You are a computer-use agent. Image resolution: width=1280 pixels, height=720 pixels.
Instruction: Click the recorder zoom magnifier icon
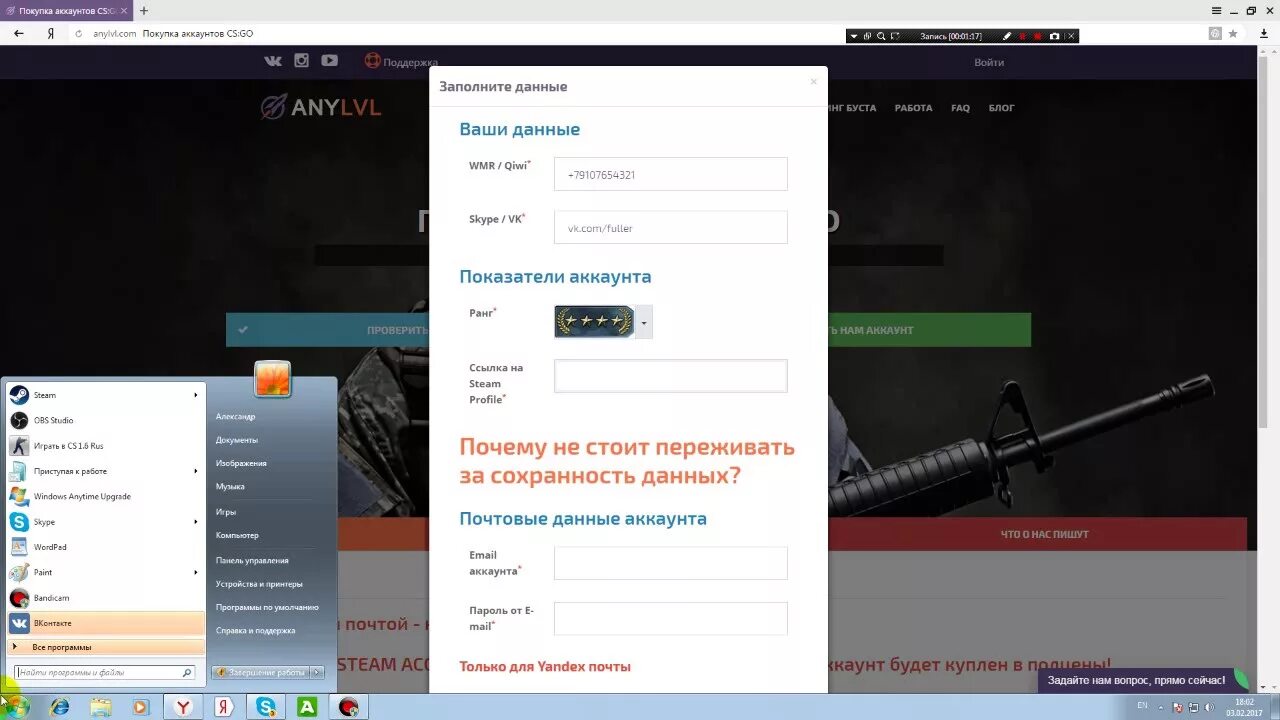click(881, 36)
